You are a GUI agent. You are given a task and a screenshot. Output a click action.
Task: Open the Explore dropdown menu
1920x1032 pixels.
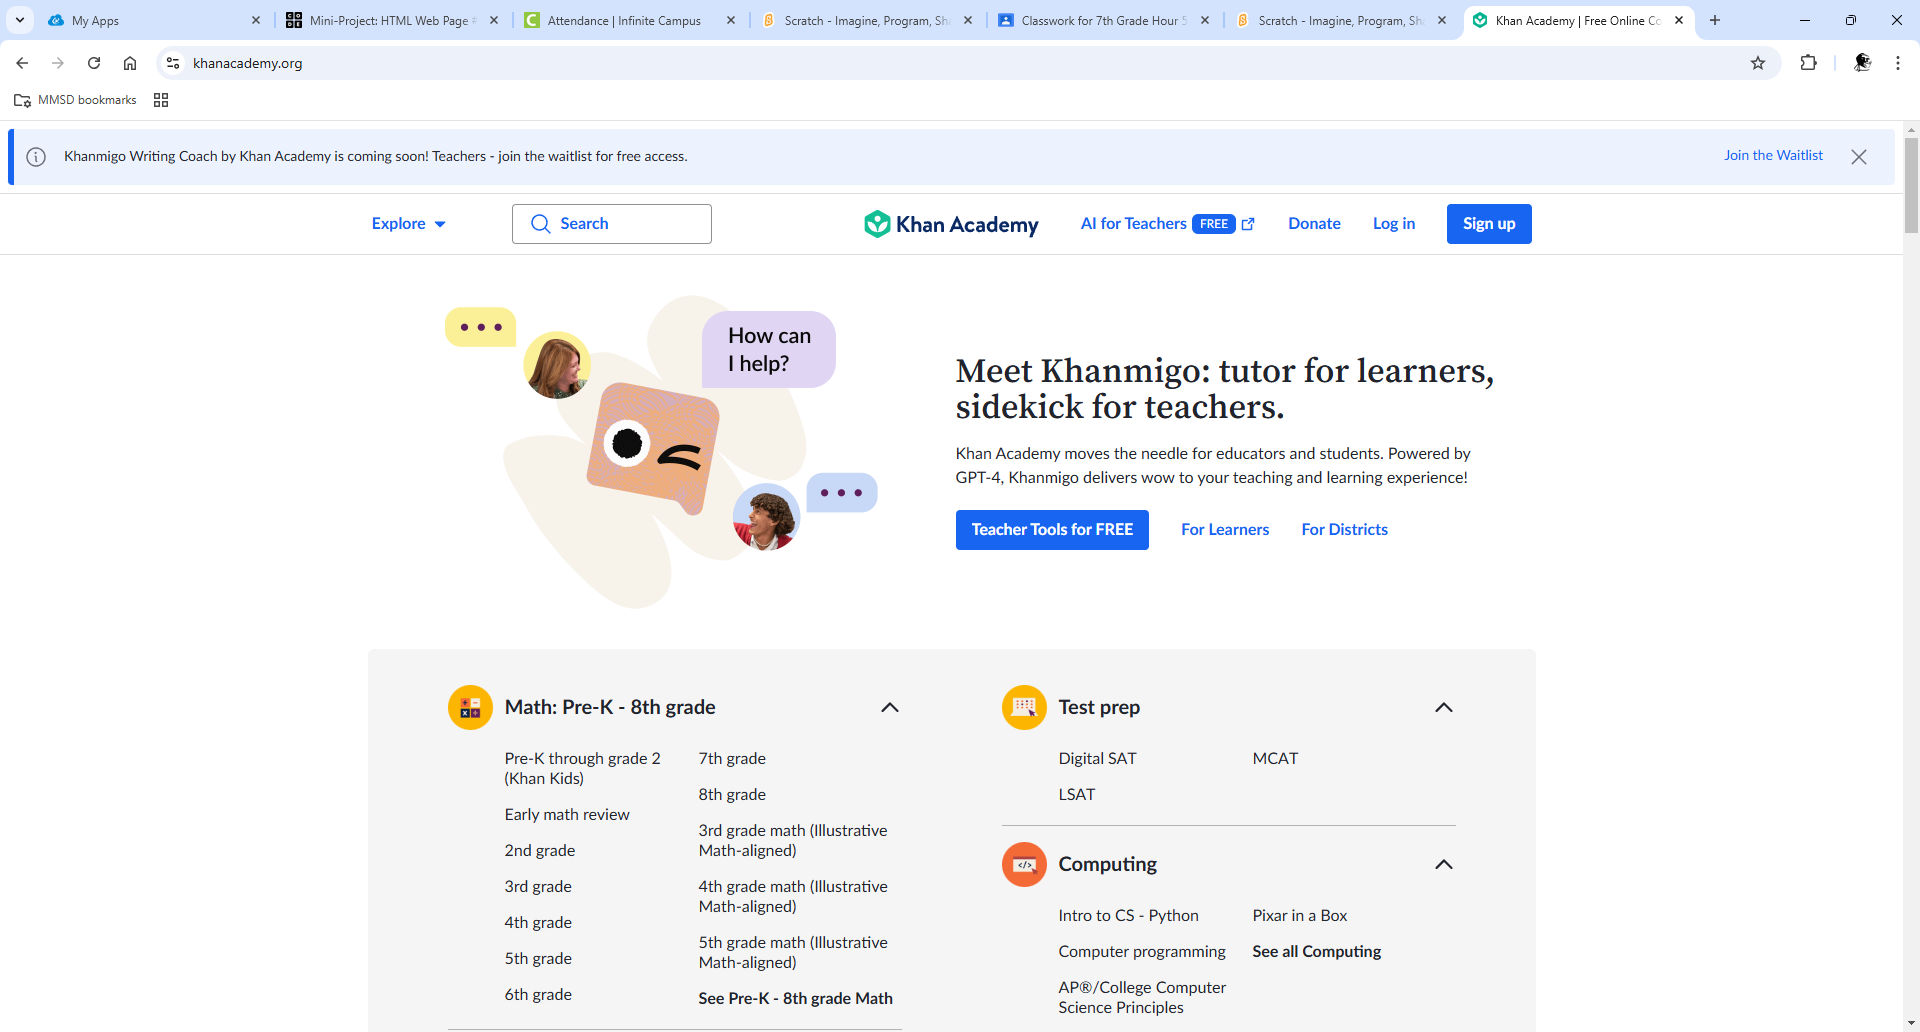click(408, 224)
